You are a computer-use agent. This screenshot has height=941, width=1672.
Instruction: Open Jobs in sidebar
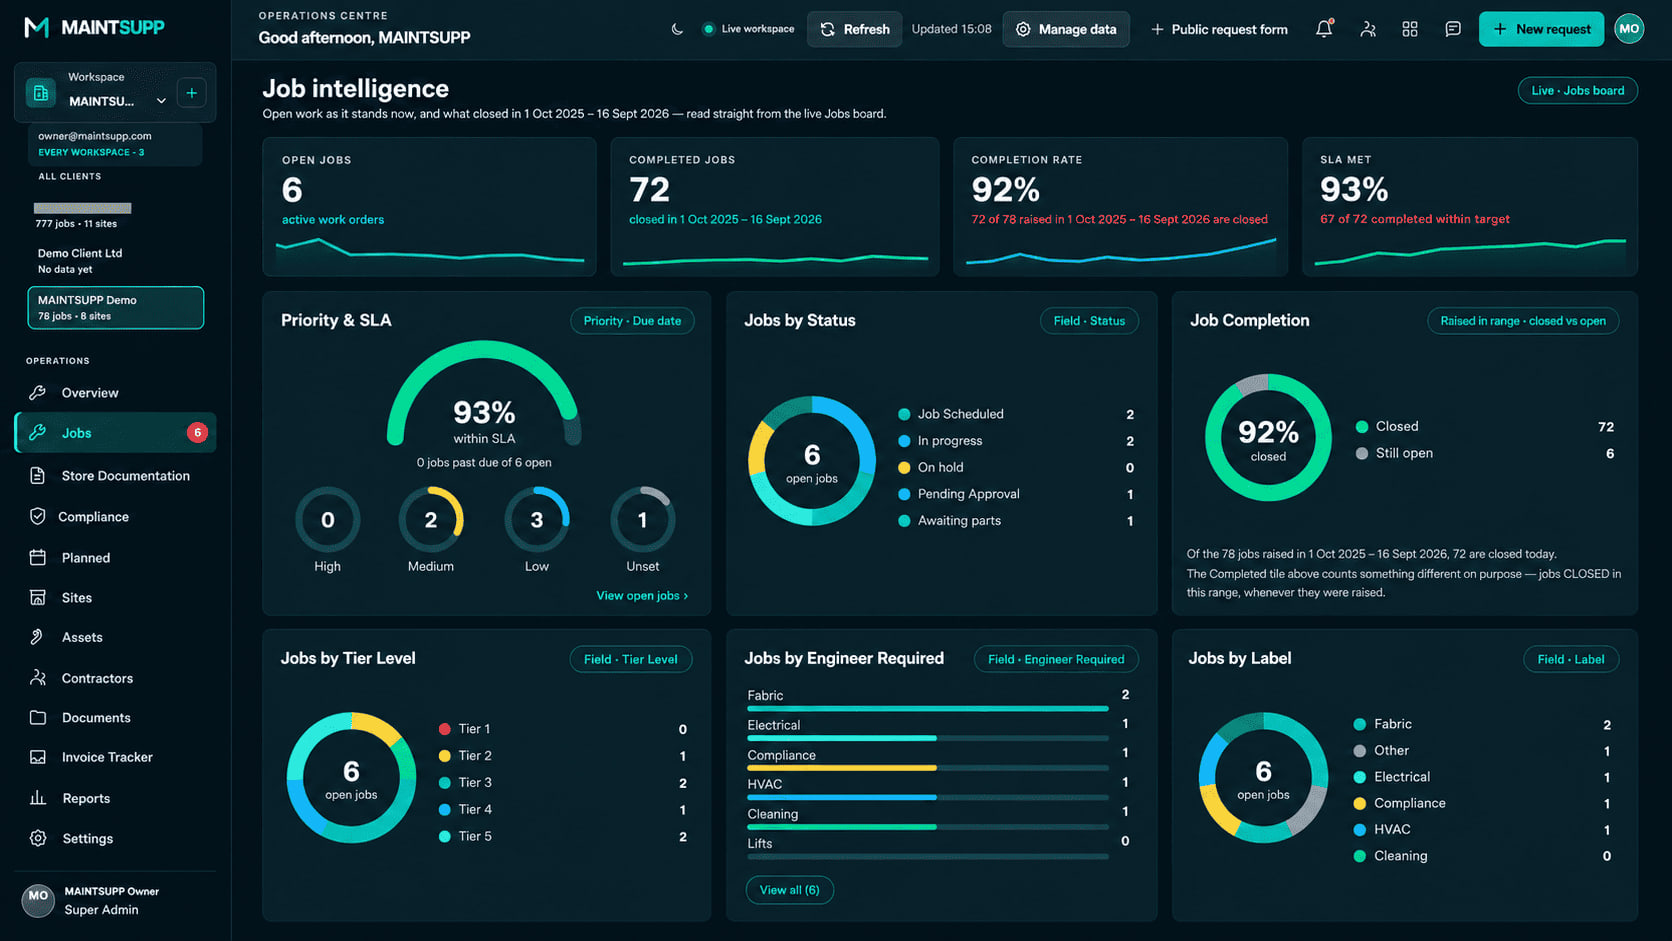click(x=115, y=433)
